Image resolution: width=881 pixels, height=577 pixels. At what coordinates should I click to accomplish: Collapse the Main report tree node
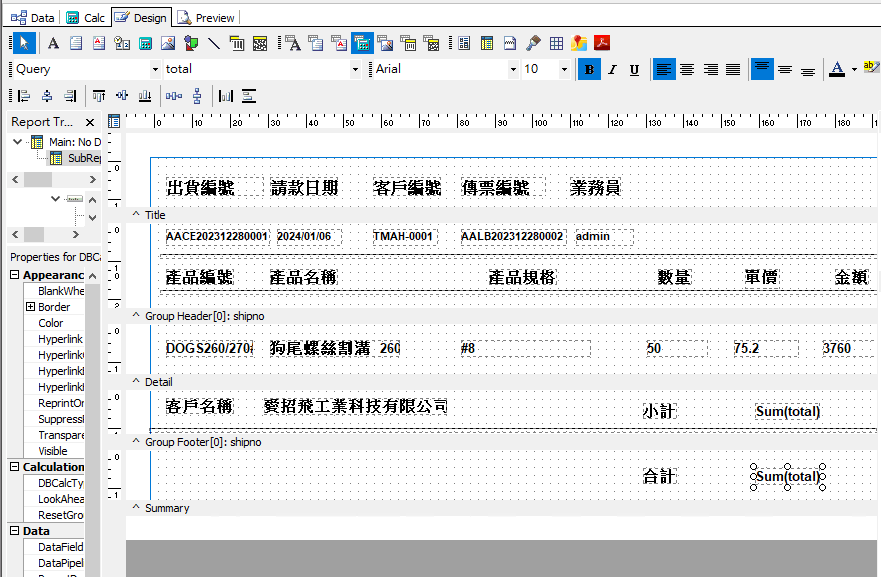pos(17,142)
